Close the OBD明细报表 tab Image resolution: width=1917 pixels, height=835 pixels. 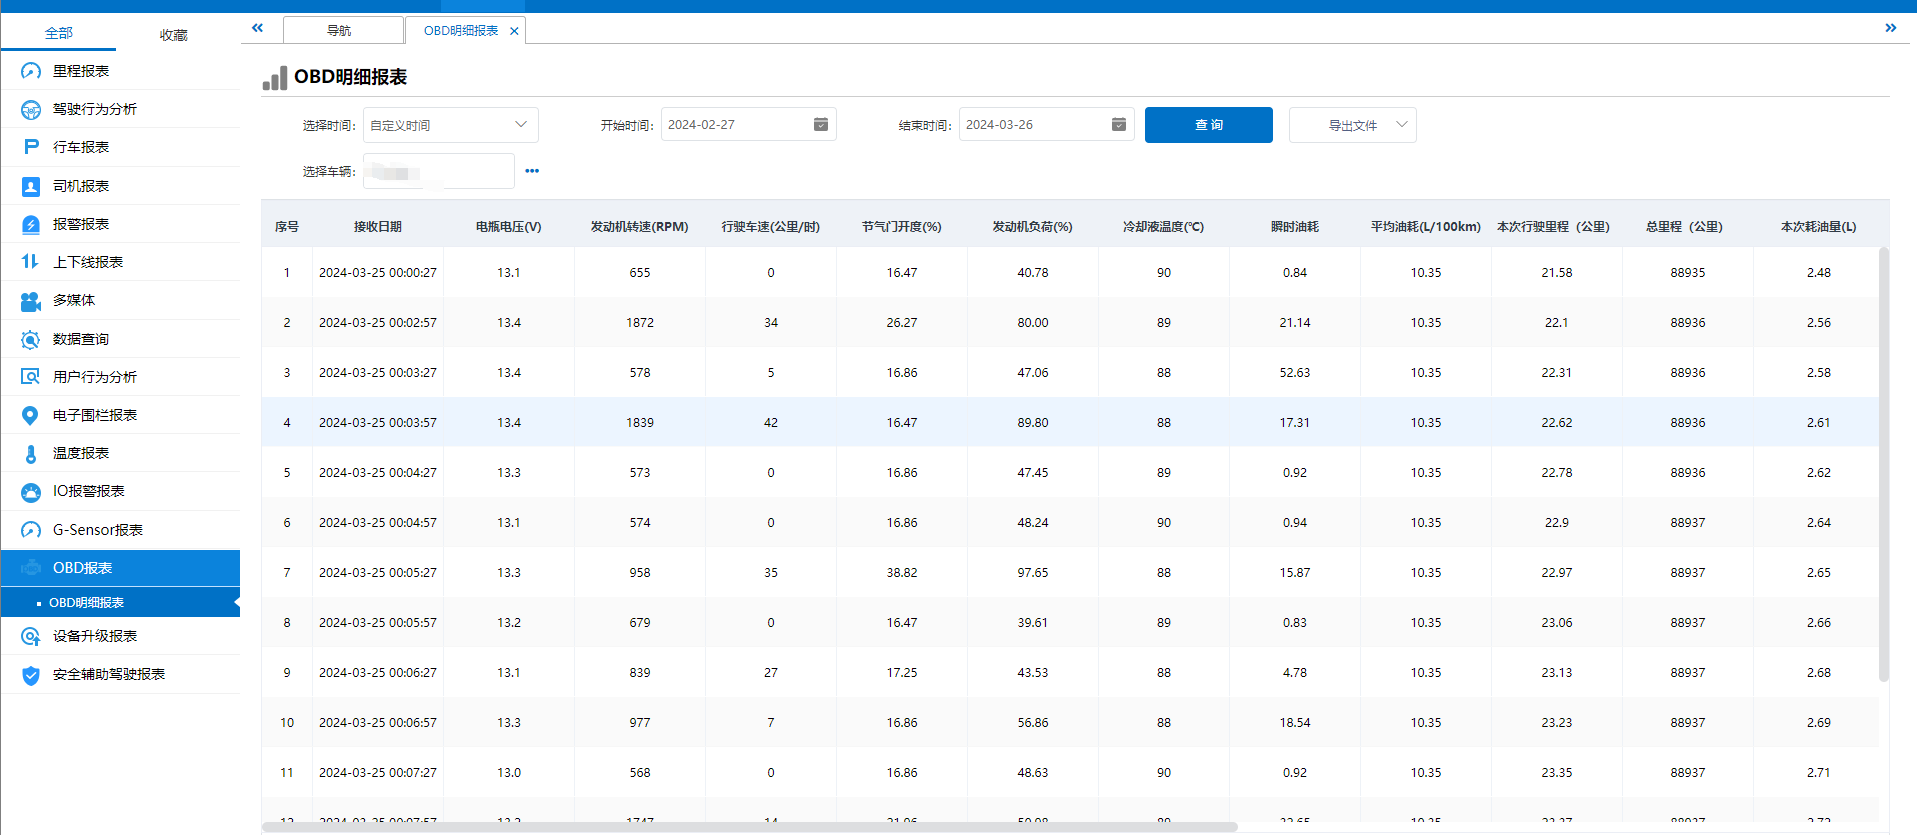pyautogui.click(x=514, y=31)
